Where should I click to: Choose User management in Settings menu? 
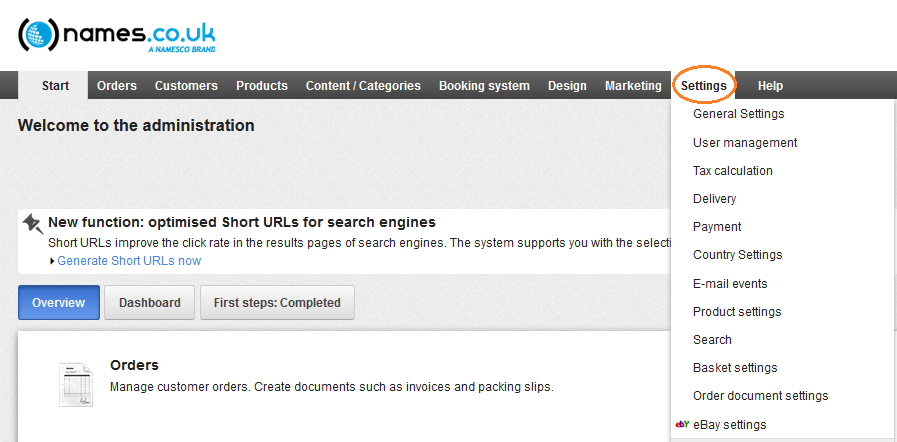coord(745,142)
